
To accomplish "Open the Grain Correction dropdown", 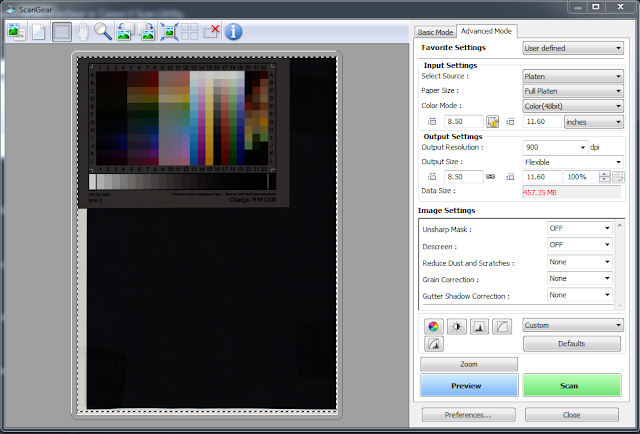I will [x=580, y=278].
